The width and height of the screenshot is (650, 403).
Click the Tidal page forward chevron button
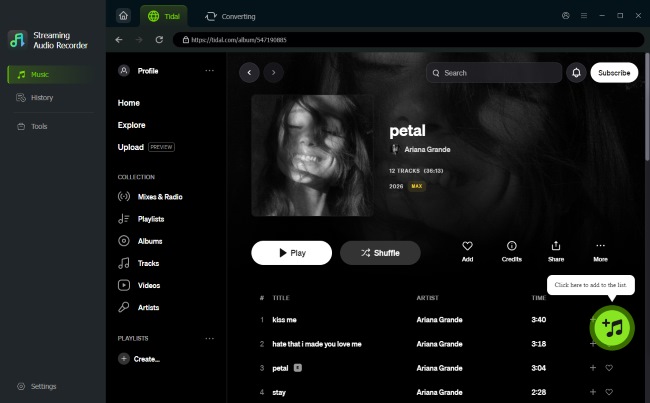pos(273,73)
